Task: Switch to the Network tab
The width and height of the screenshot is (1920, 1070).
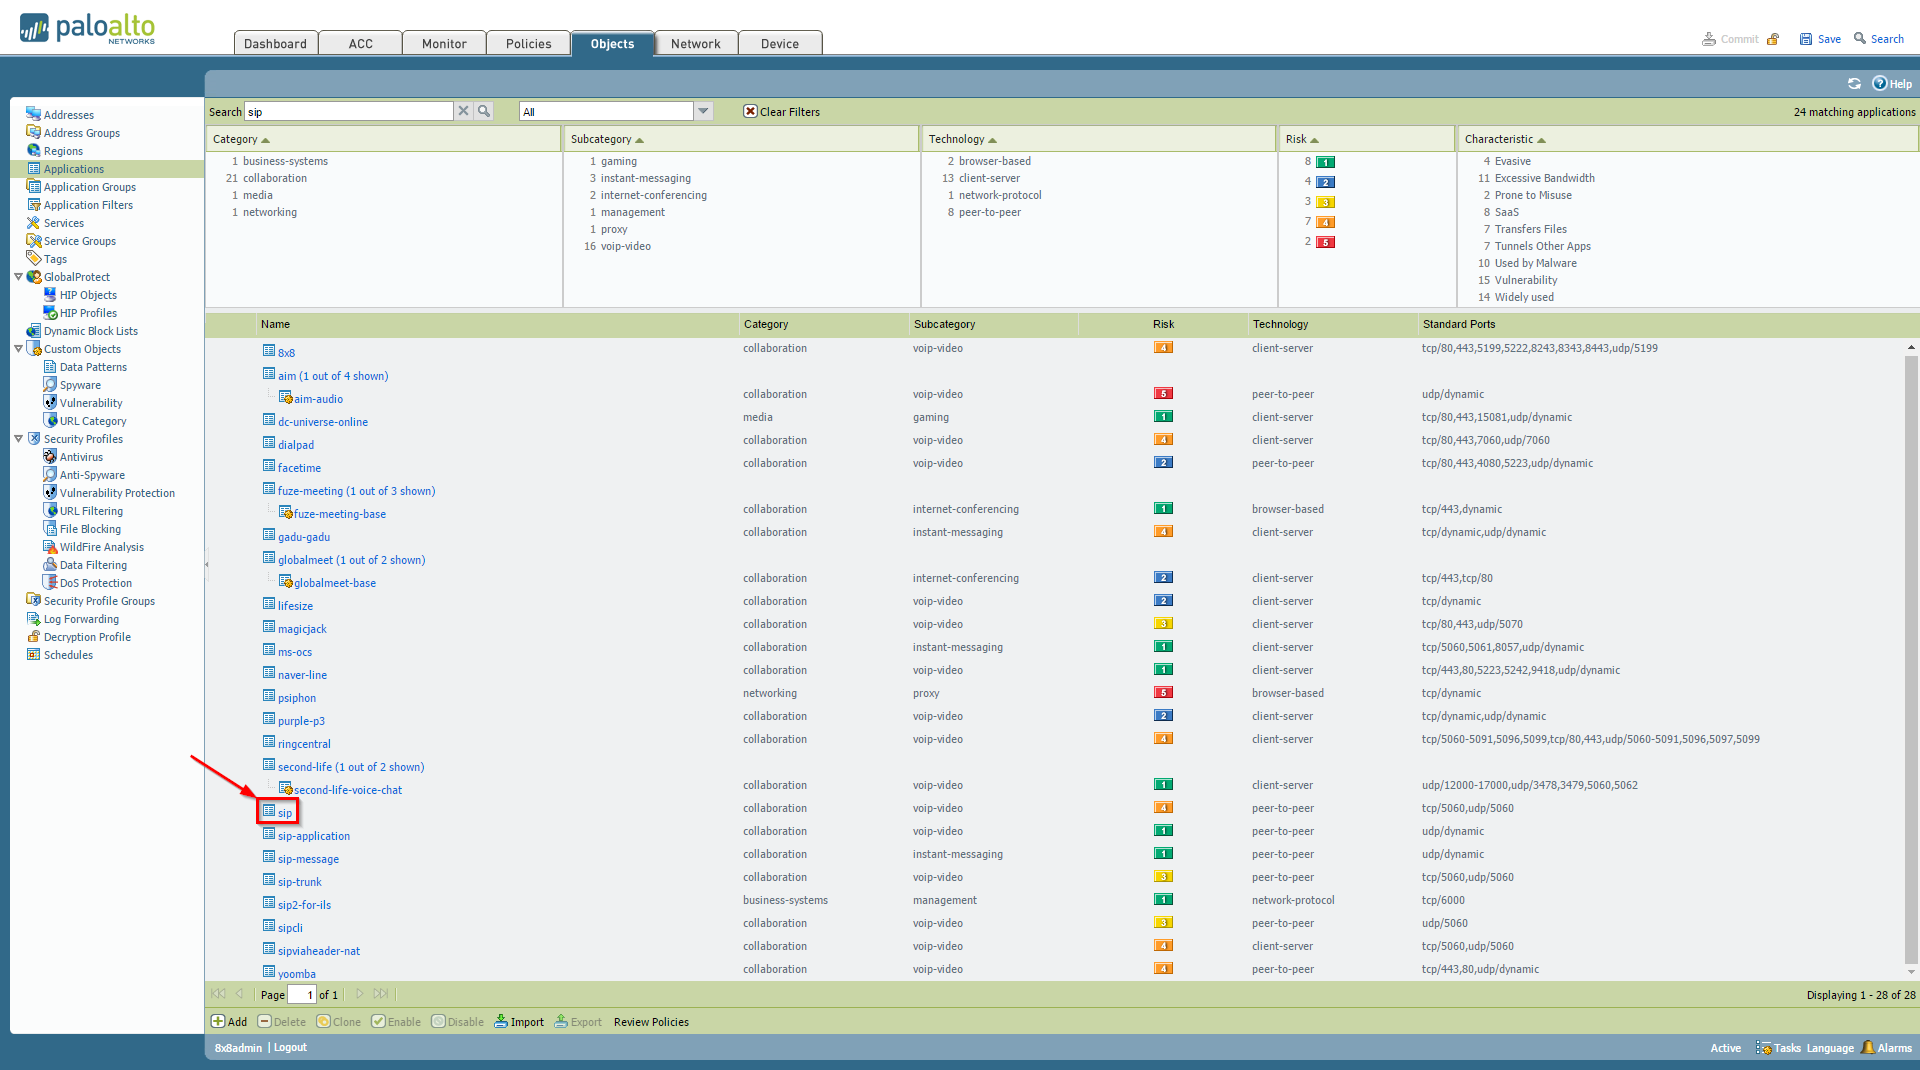Action: pyautogui.click(x=696, y=43)
